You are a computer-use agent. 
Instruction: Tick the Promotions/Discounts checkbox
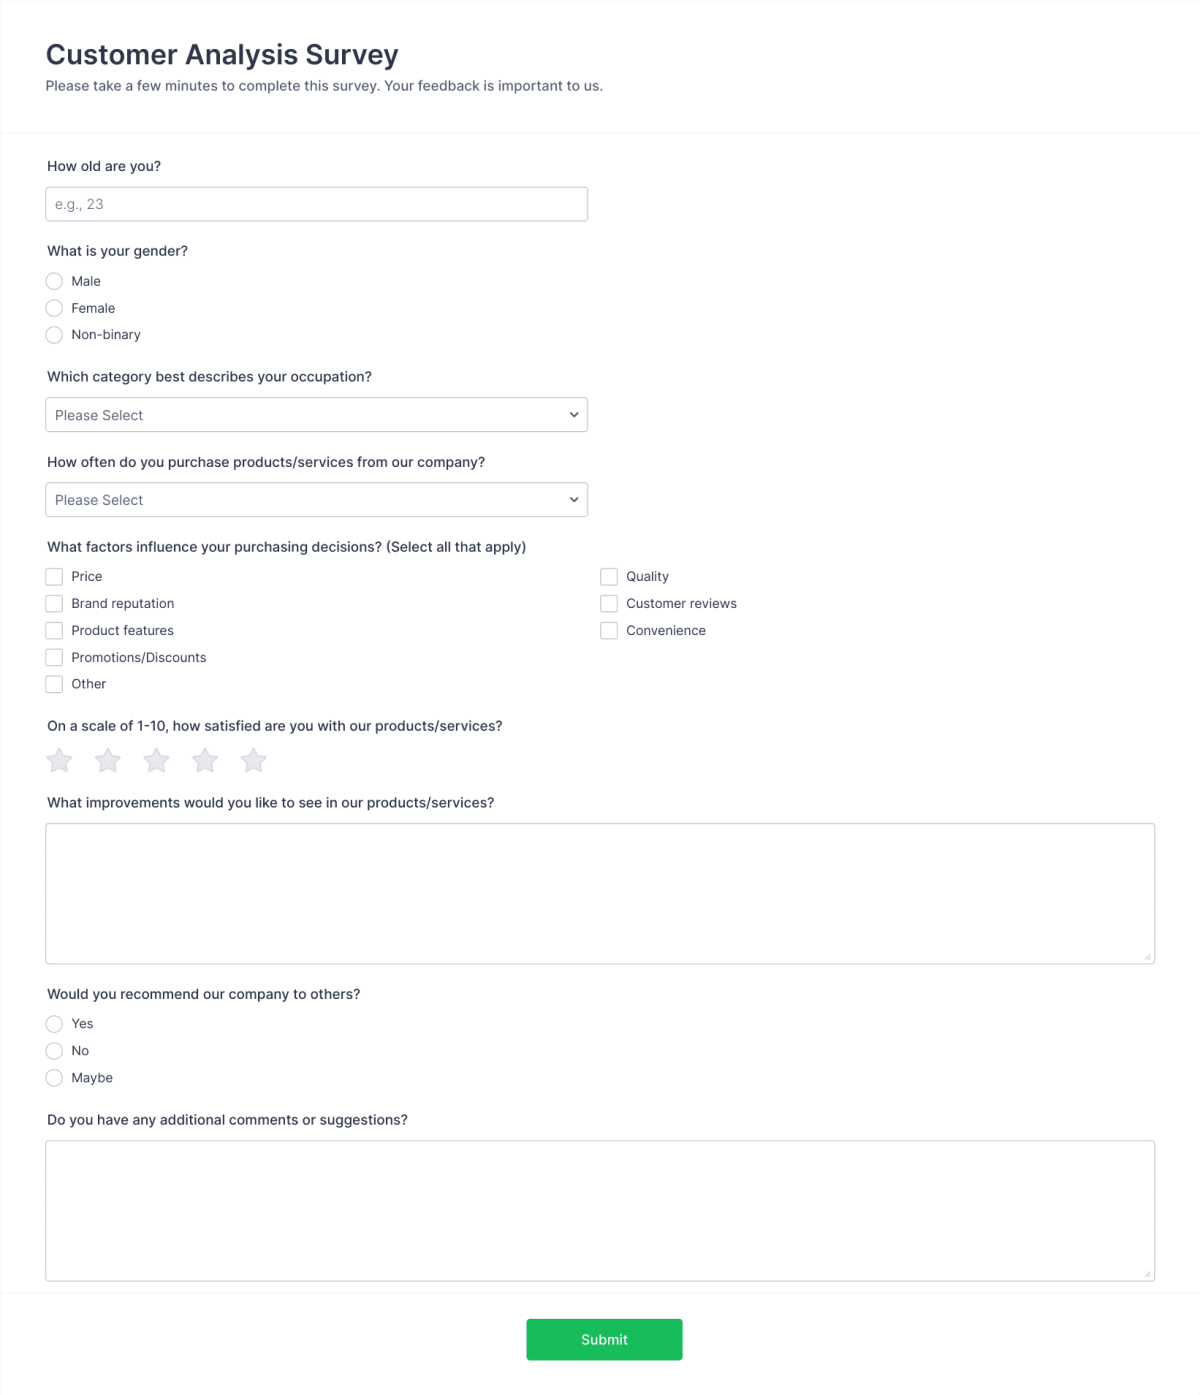[x=54, y=657]
